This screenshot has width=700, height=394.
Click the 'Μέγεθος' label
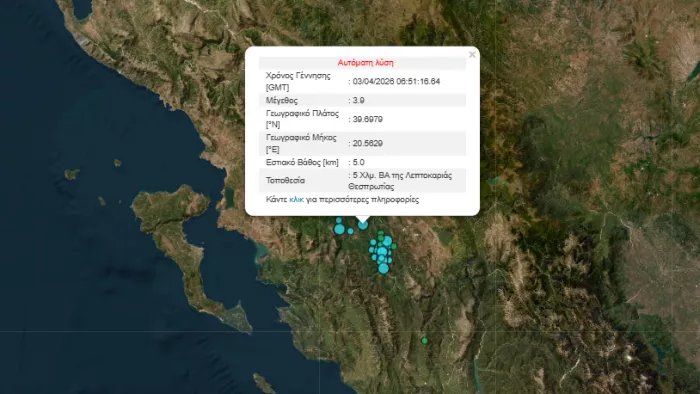pyautogui.click(x=282, y=100)
